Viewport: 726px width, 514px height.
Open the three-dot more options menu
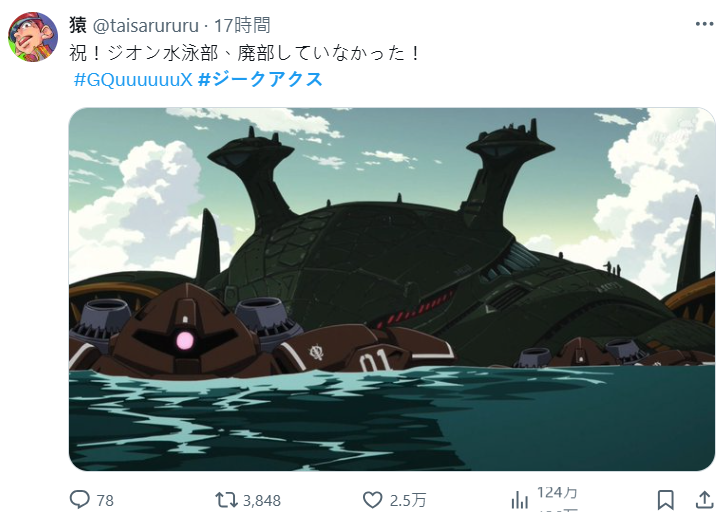pos(704,24)
